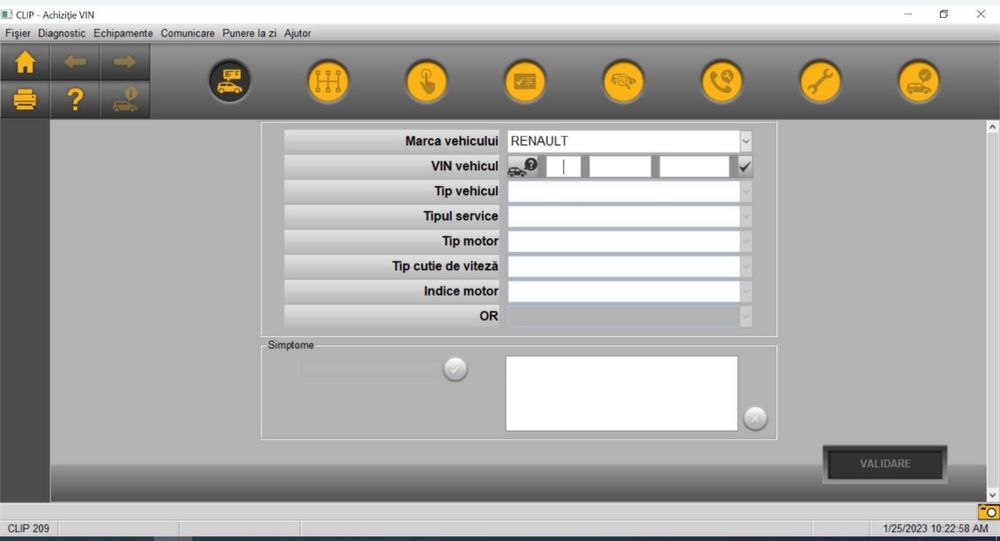The width and height of the screenshot is (1000, 541).
Task: Open the checklist card round icon
Action: tap(525, 82)
